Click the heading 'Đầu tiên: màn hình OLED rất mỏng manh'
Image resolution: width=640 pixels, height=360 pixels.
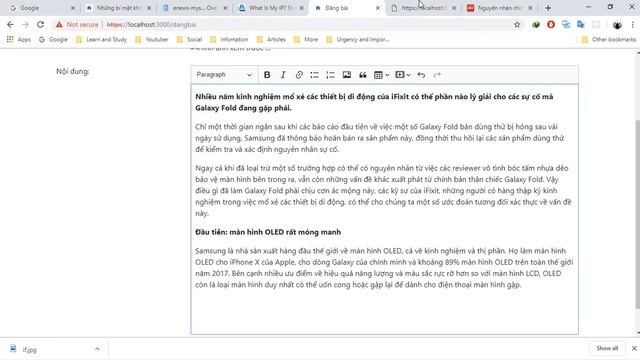coord(268,232)
